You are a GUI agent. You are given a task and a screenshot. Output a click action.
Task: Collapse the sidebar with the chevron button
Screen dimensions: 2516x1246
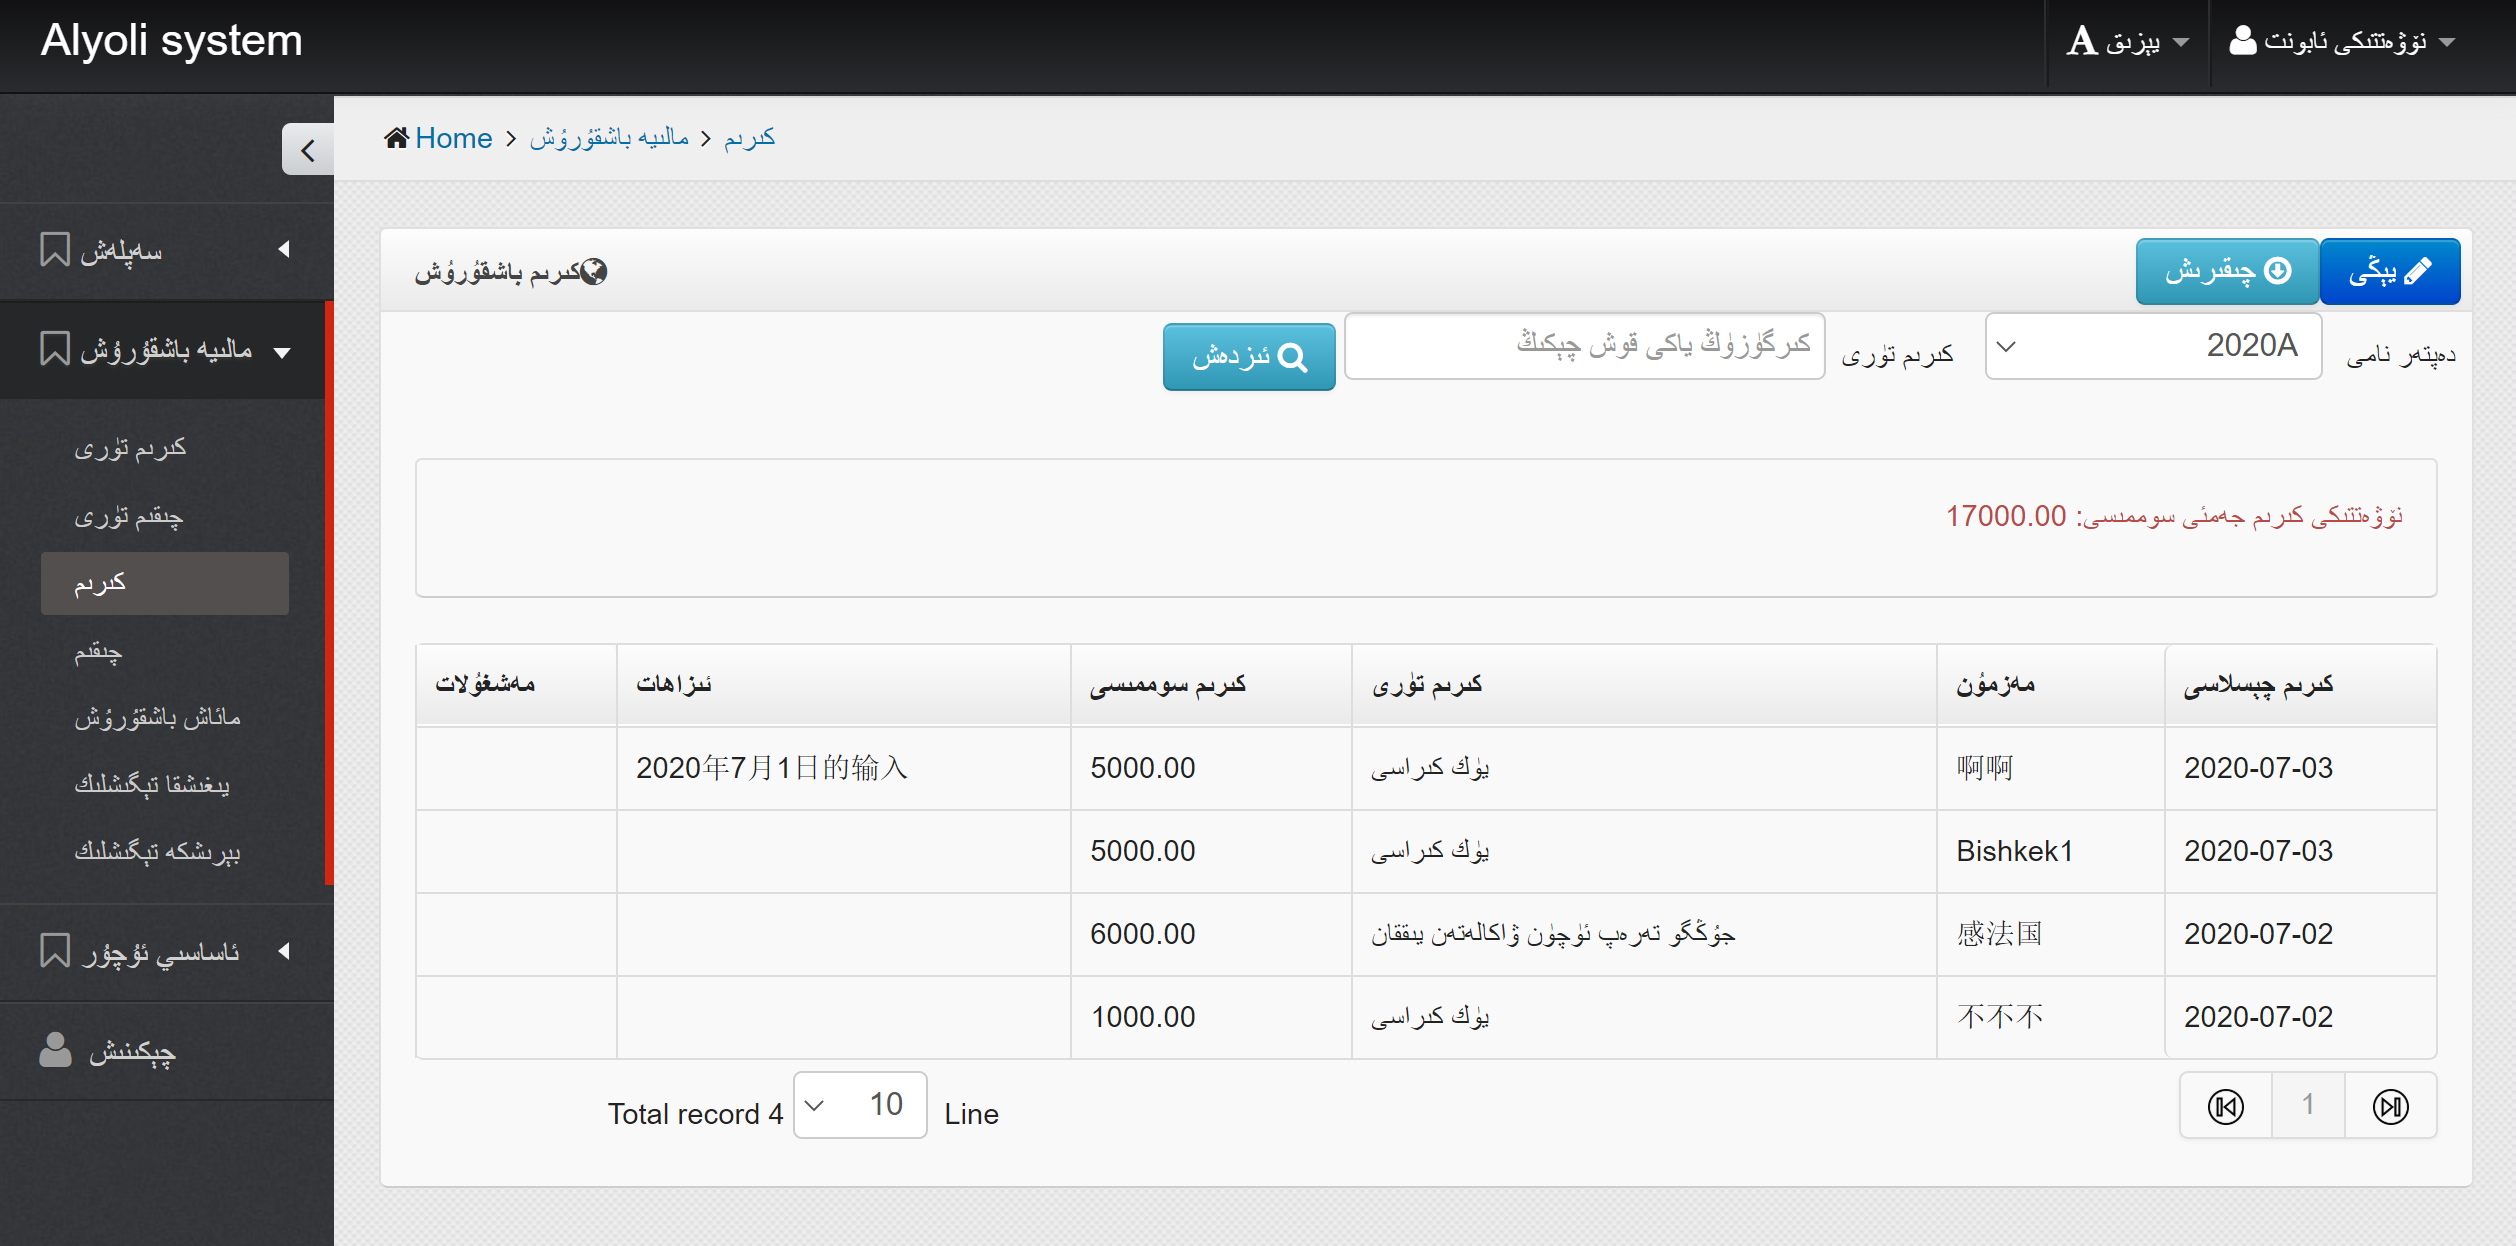pos(307,150)
